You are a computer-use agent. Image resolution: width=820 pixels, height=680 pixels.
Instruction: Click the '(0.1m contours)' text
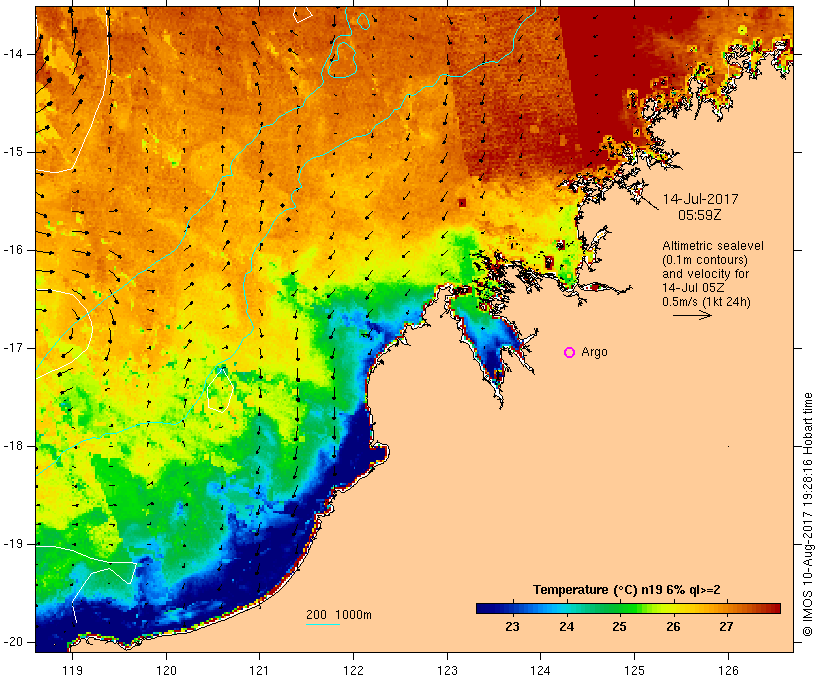click(x=705, y=260)
